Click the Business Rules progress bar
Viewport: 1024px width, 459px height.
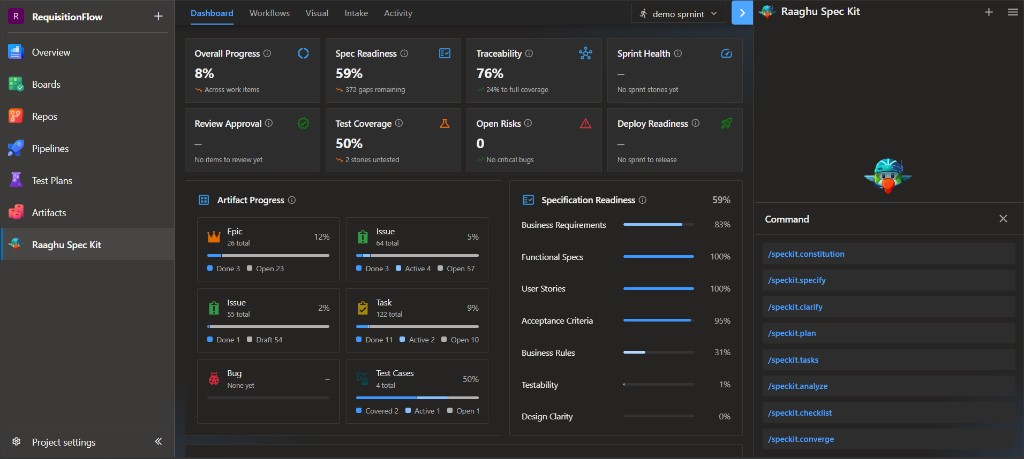pyautogui.click(x=658, y=353)
